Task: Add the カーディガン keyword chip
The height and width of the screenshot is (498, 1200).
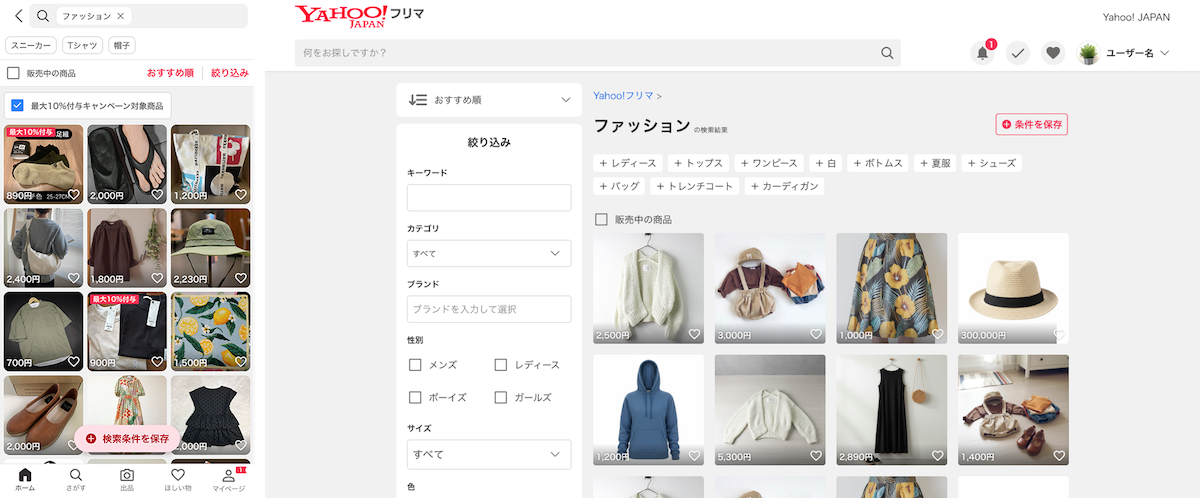Action: tap(785, 186)
